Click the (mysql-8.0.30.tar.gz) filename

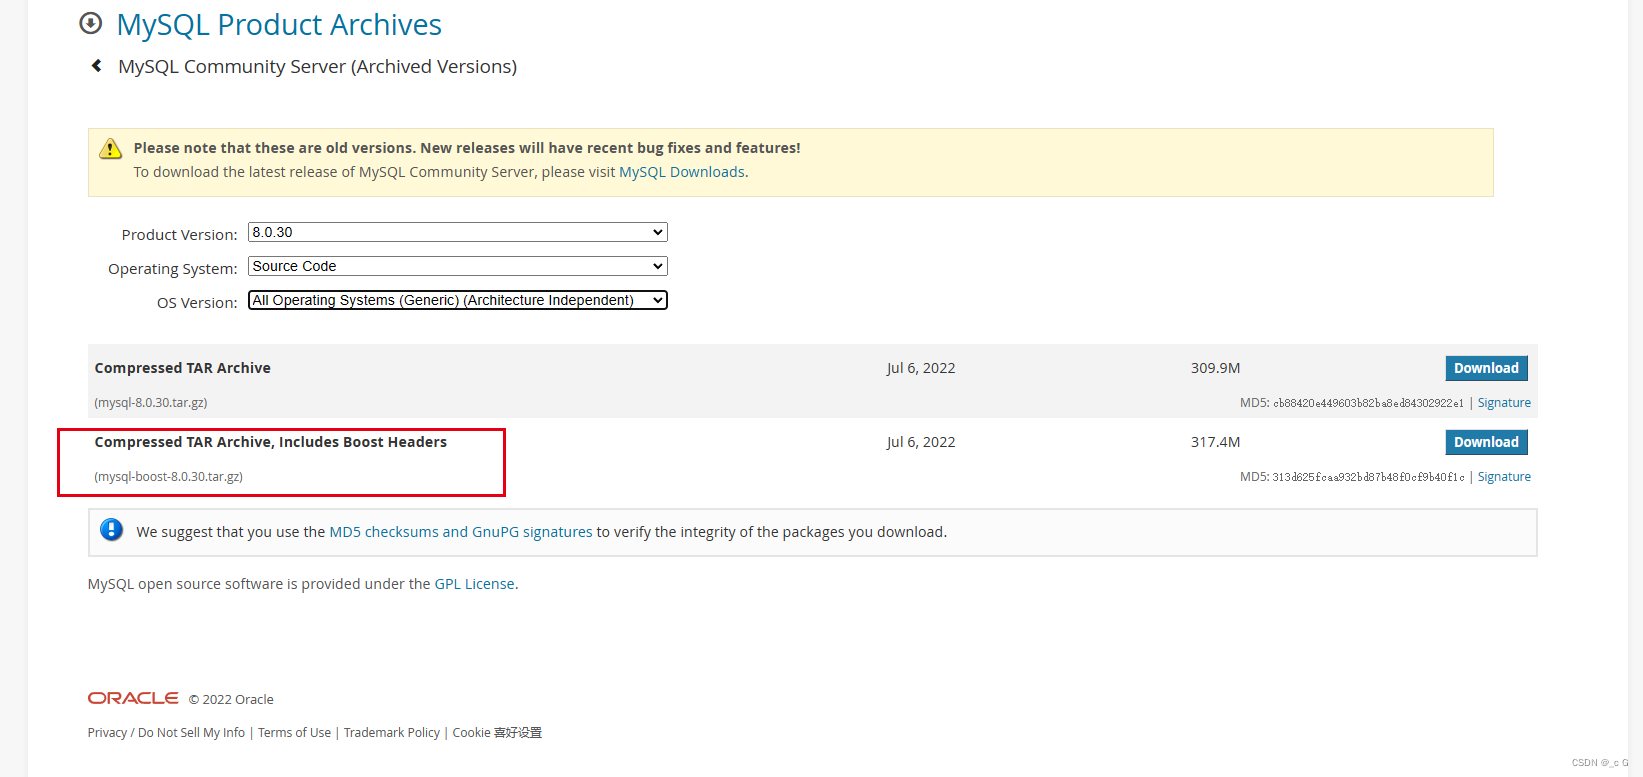pos(151,403)
